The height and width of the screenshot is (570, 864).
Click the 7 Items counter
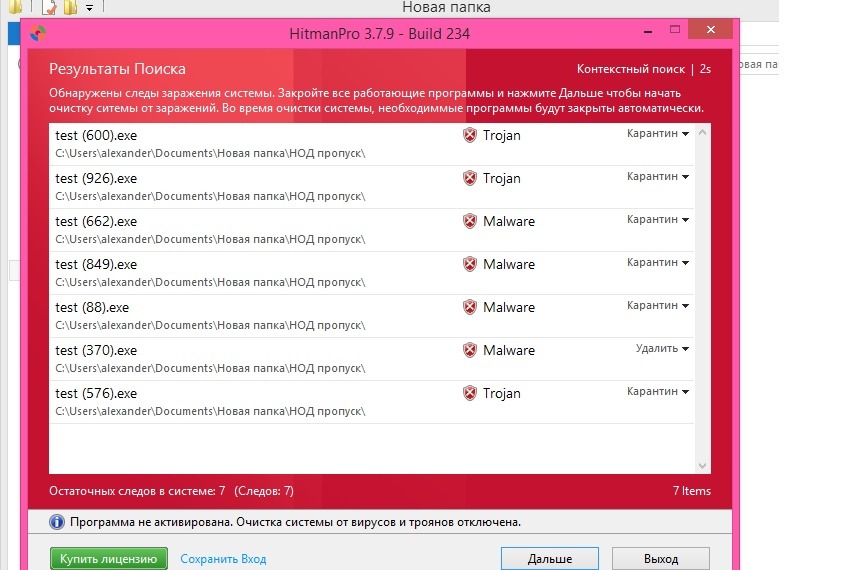(x=692, y=491)
